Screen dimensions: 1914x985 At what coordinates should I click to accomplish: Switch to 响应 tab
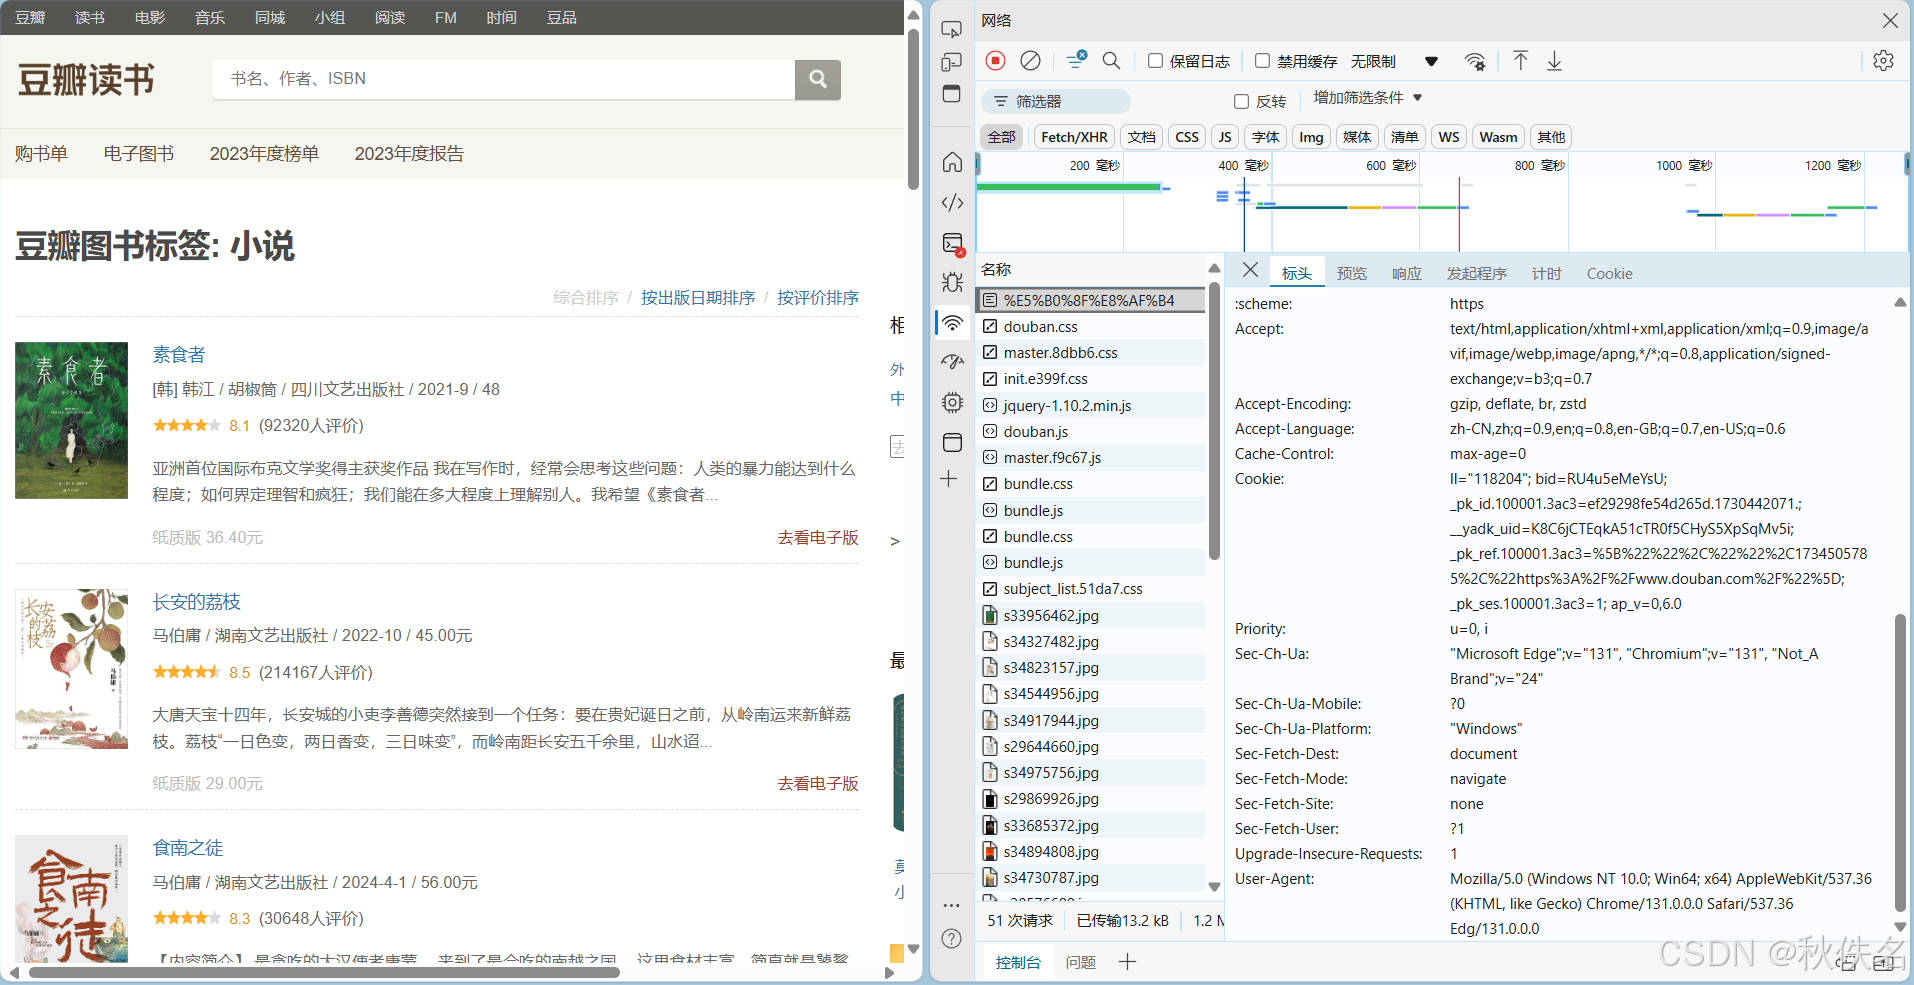1406,273
